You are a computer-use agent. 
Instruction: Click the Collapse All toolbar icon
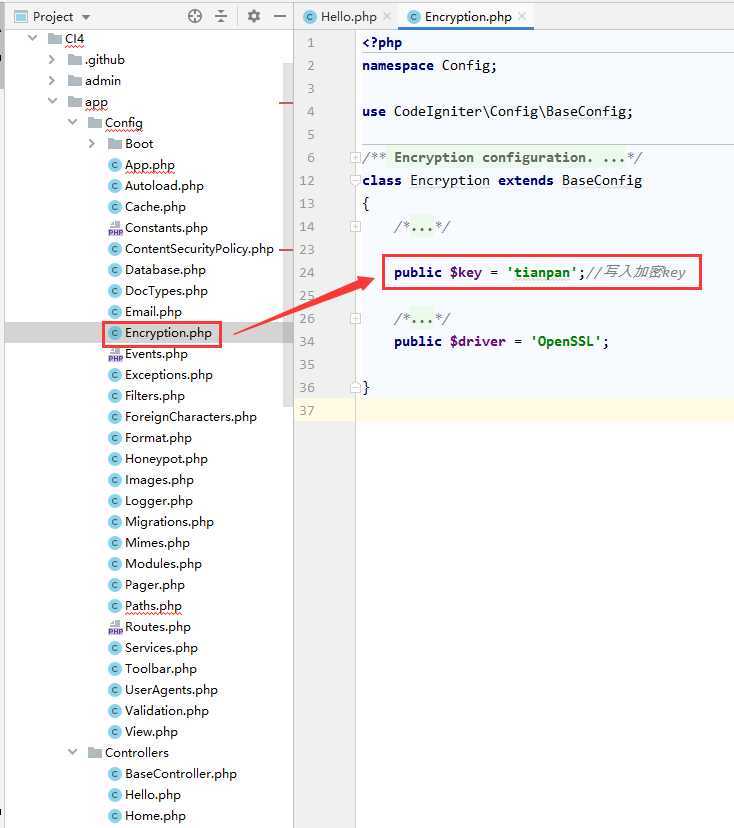[x=221, y=16]
